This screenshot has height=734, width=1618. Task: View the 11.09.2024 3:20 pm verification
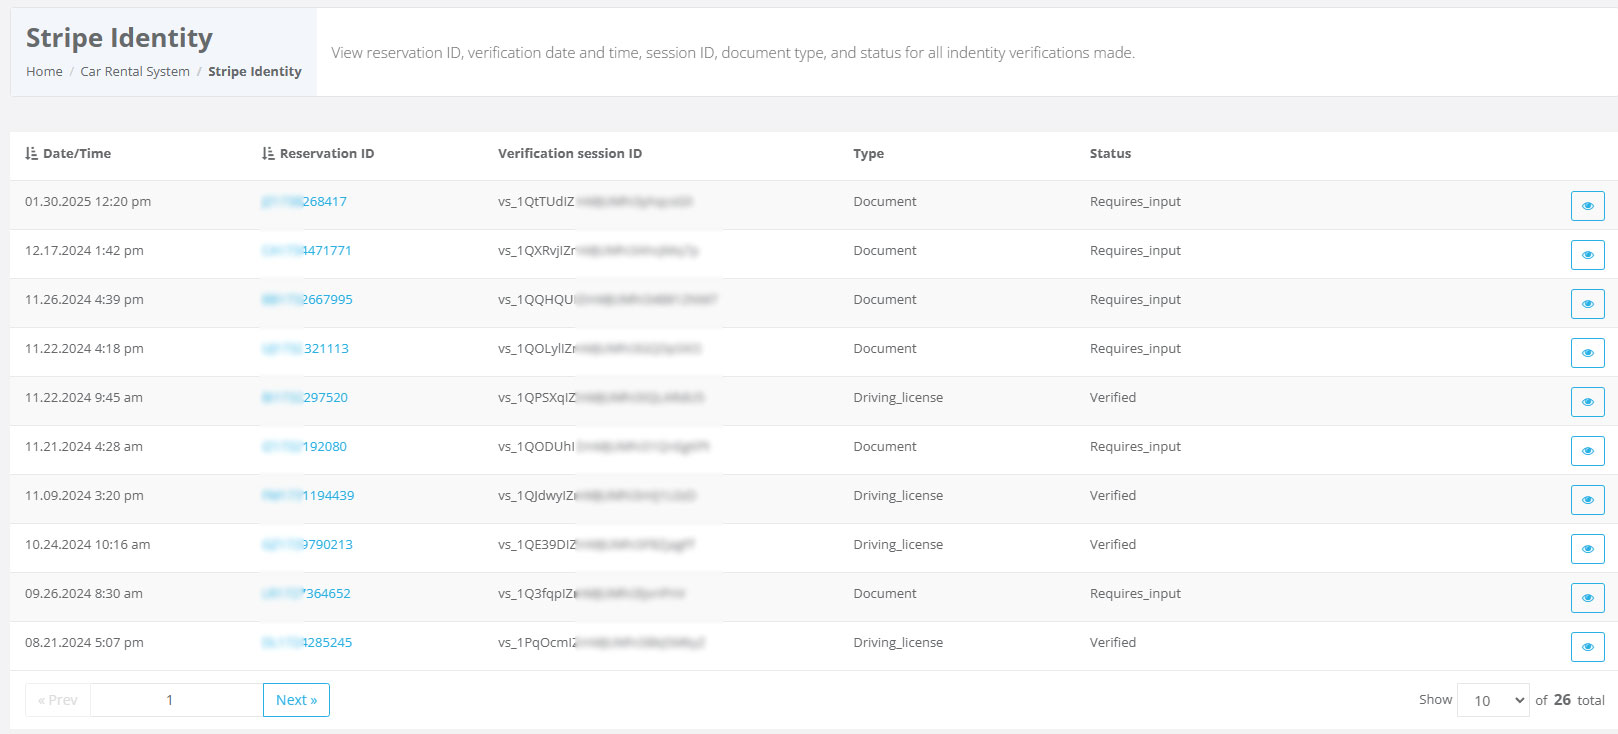click(x=1587, y=500)
